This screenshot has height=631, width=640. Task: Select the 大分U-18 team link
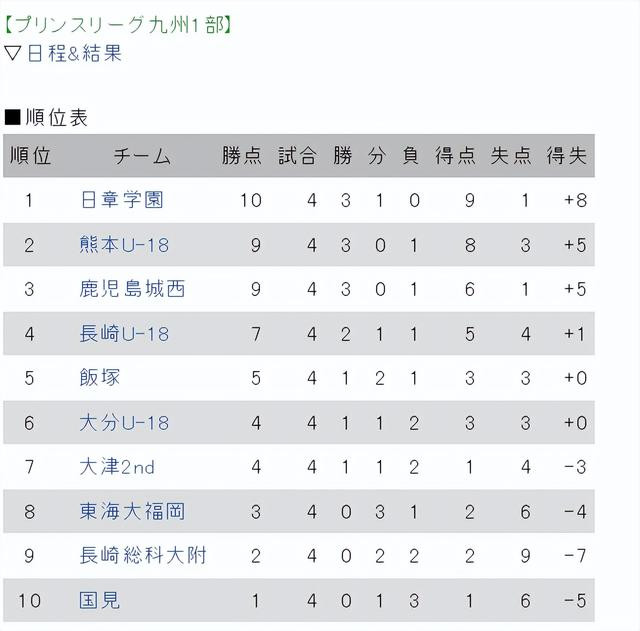coord(124,423)
